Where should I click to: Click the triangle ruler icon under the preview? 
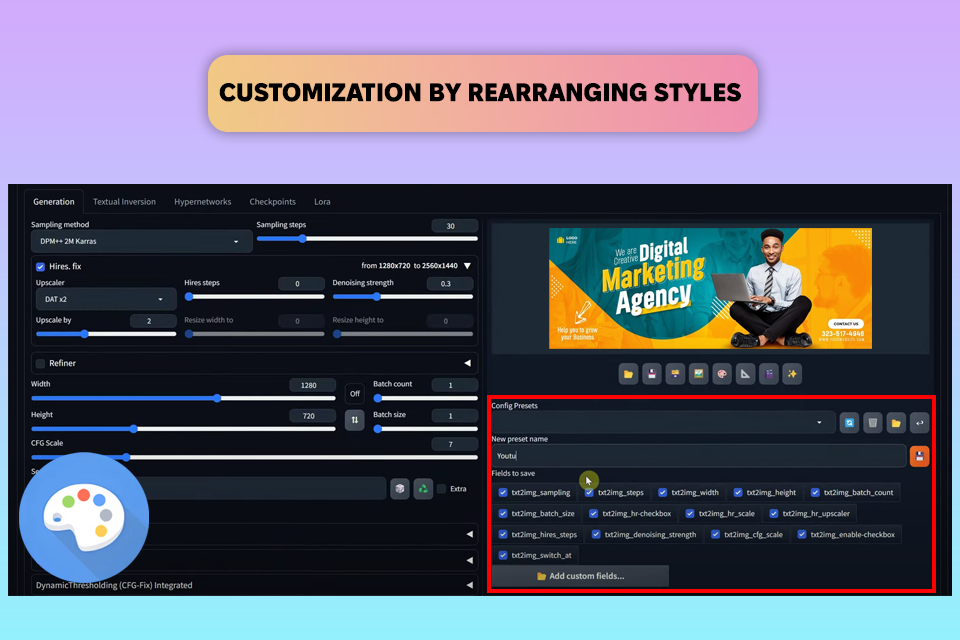tap(745, 374)
